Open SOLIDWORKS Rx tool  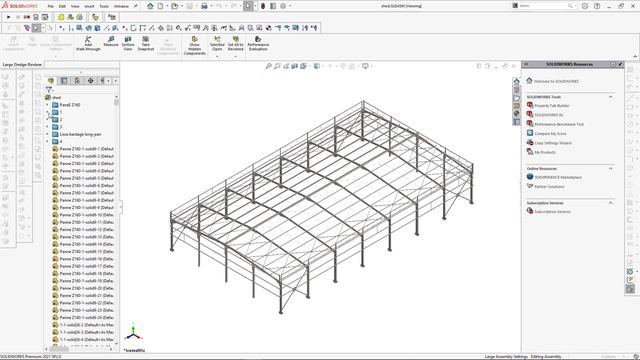(x=544, y=115)
